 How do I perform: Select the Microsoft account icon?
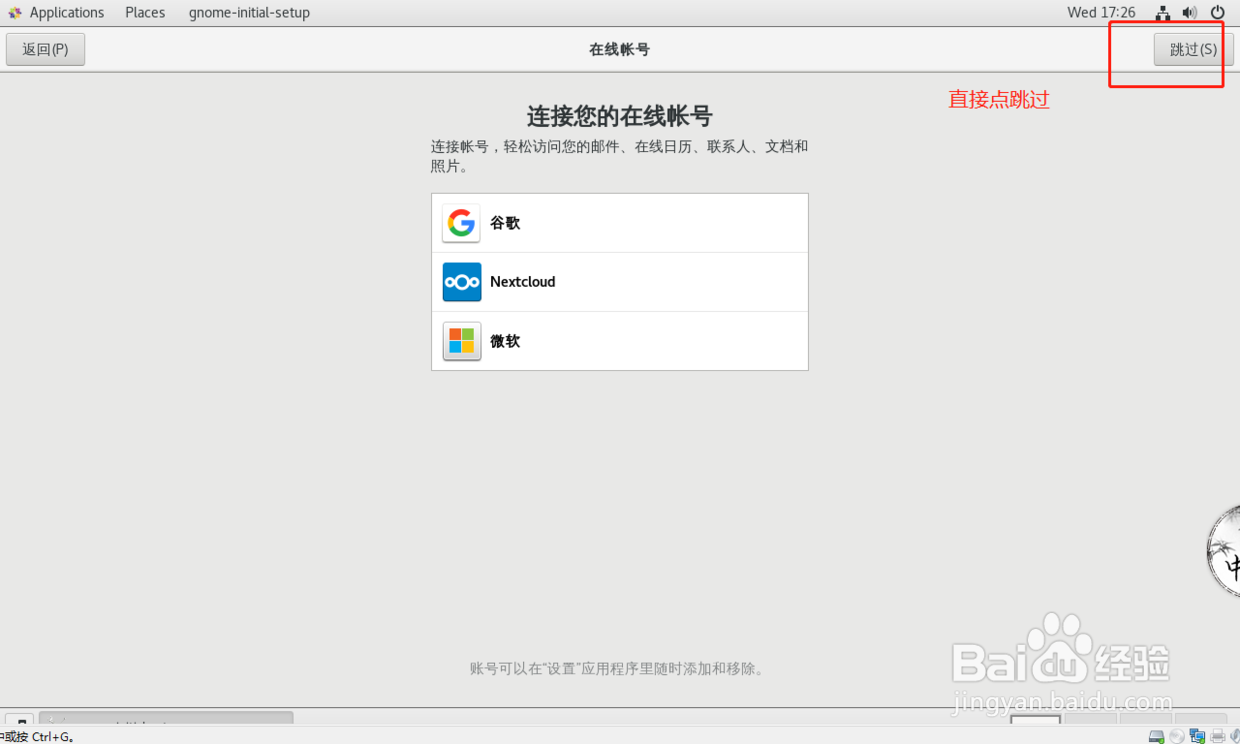tap(461, 341)
